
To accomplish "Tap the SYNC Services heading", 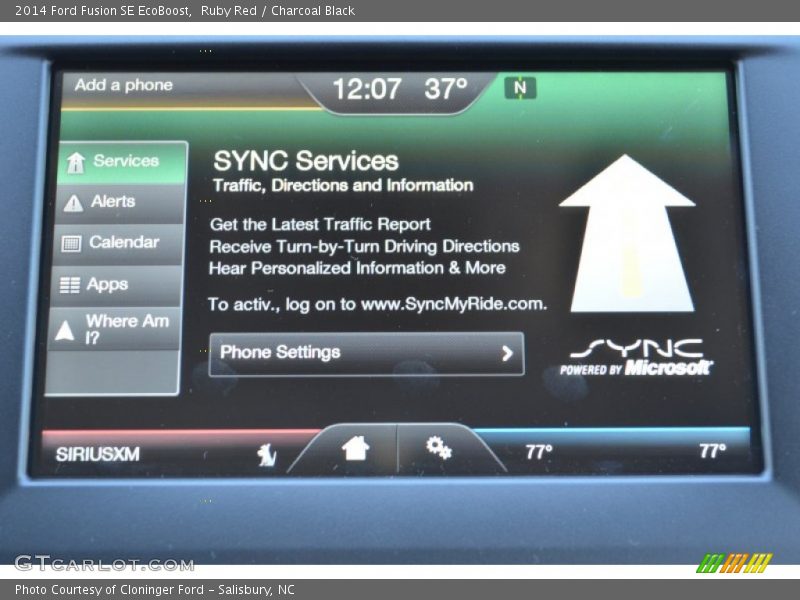I will tap(306, 161).
